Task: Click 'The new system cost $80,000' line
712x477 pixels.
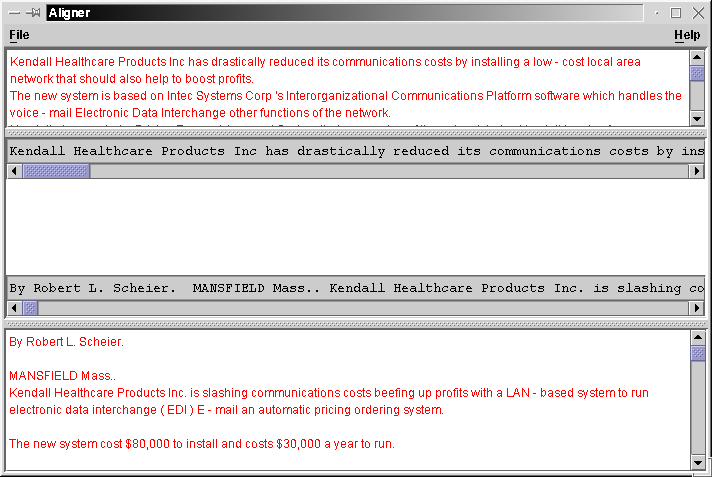Action: coord(202,443)
